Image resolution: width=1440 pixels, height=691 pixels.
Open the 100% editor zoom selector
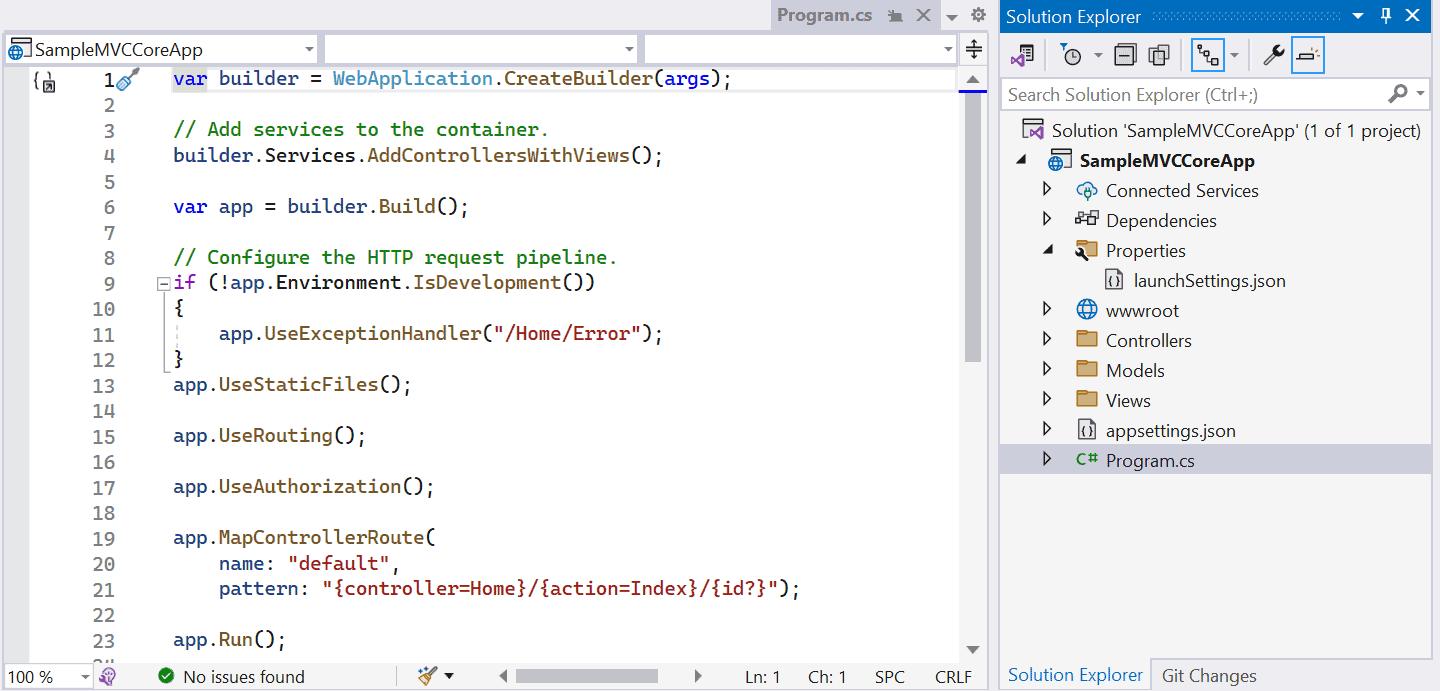[46, 677]
